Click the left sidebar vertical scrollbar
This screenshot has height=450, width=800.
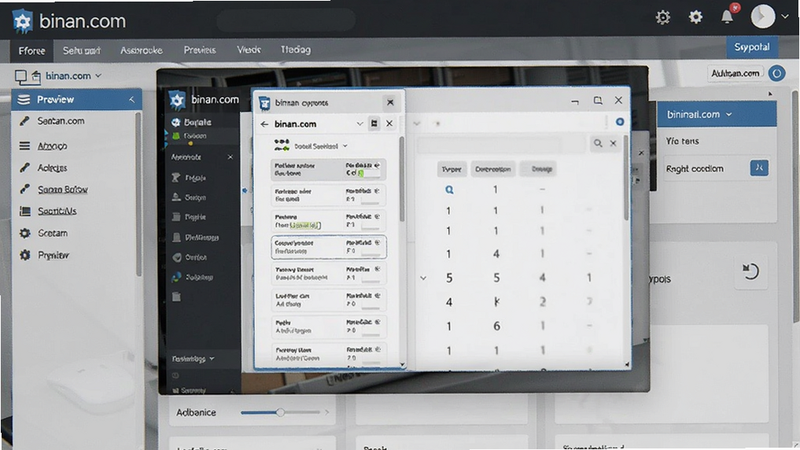[138, 194]
